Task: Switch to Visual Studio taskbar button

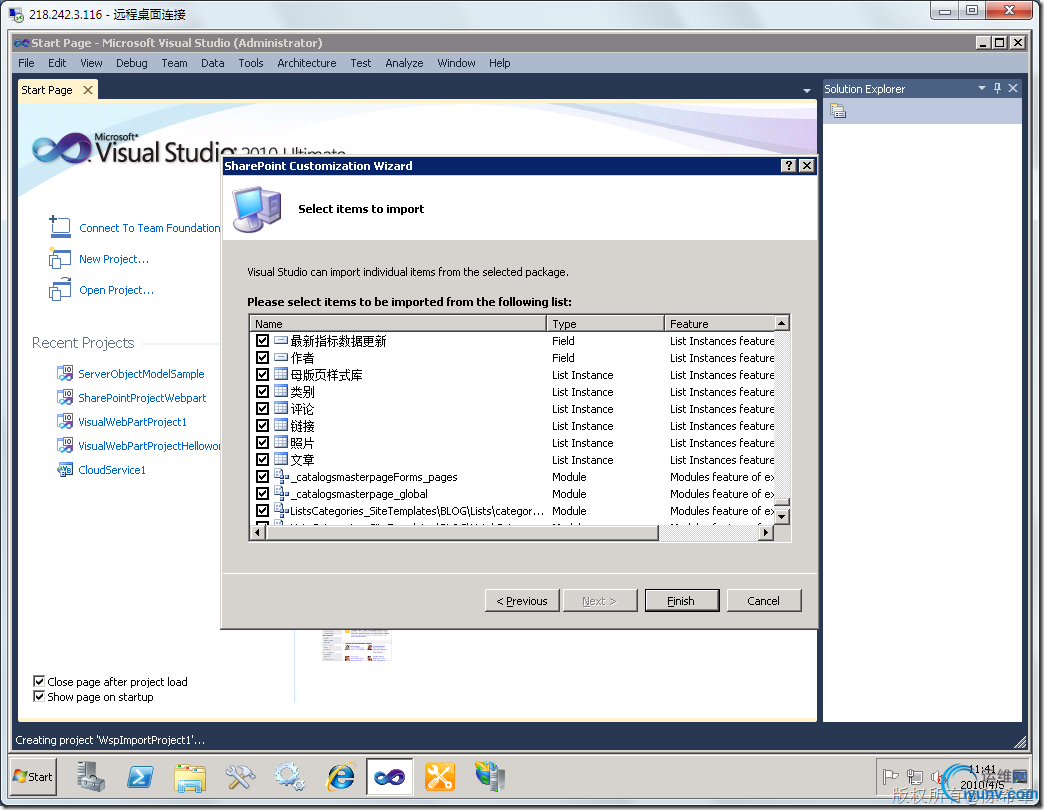Action: pos(390,777)
